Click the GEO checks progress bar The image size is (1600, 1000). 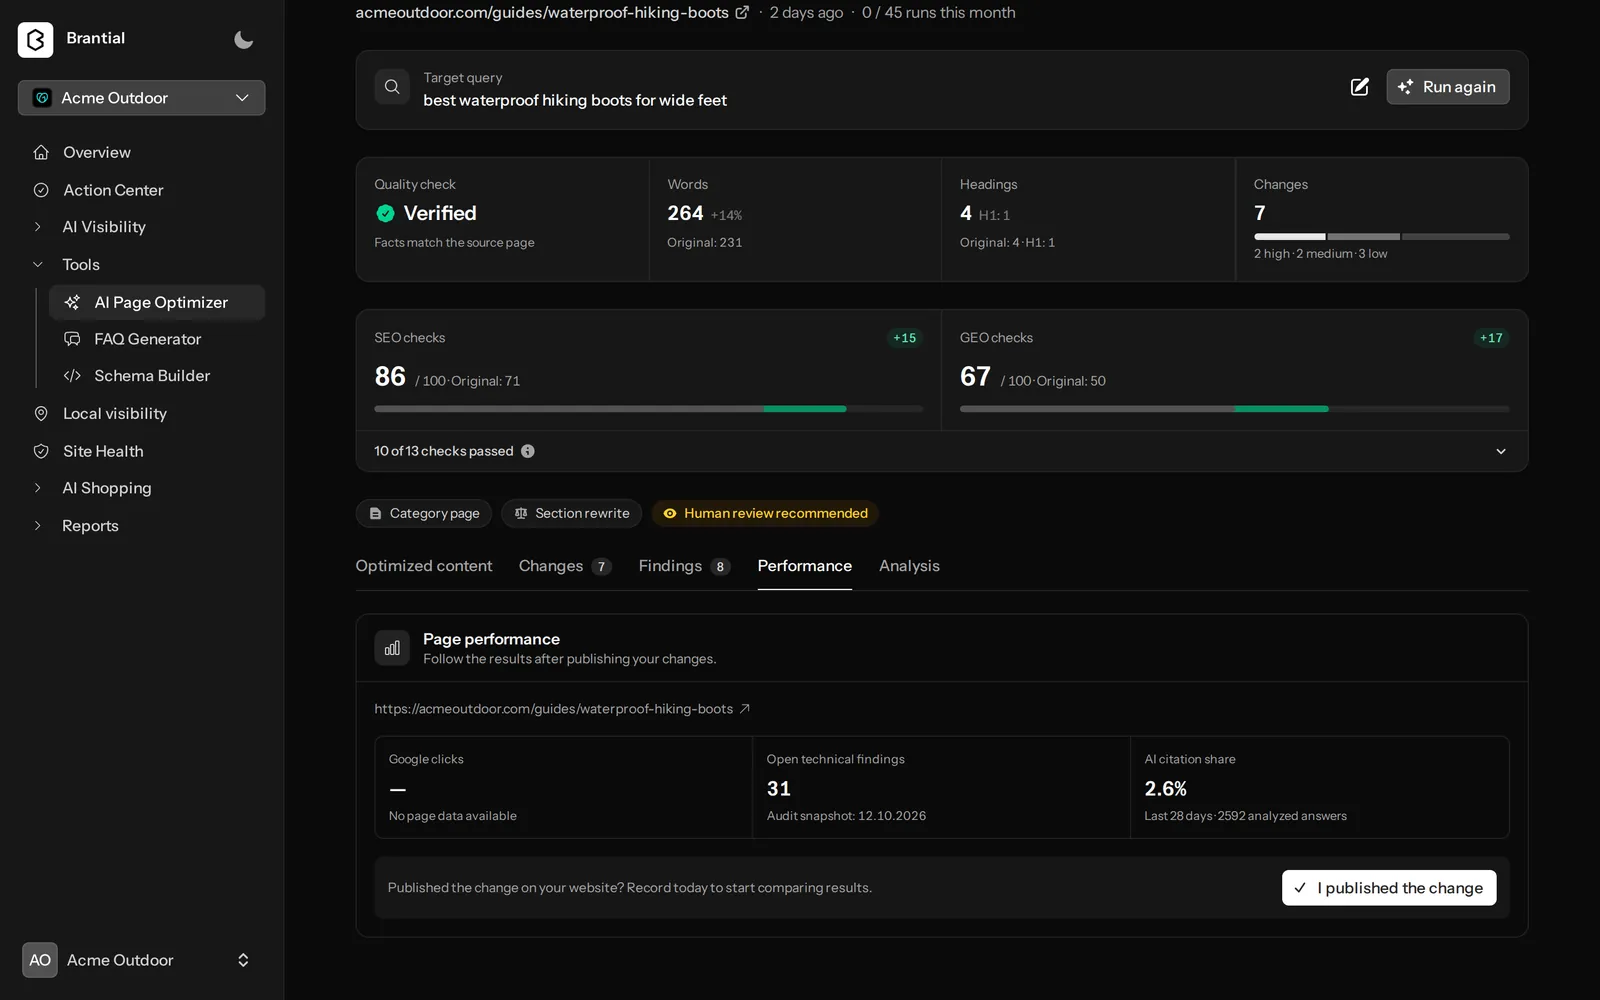pos(1234,409)
